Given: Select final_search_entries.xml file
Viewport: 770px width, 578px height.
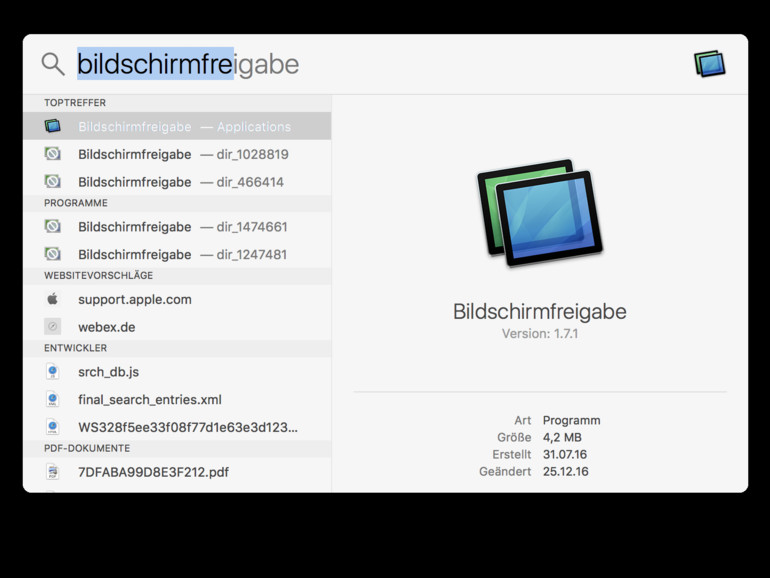Looking at the screenshot, I should (177, 399).
